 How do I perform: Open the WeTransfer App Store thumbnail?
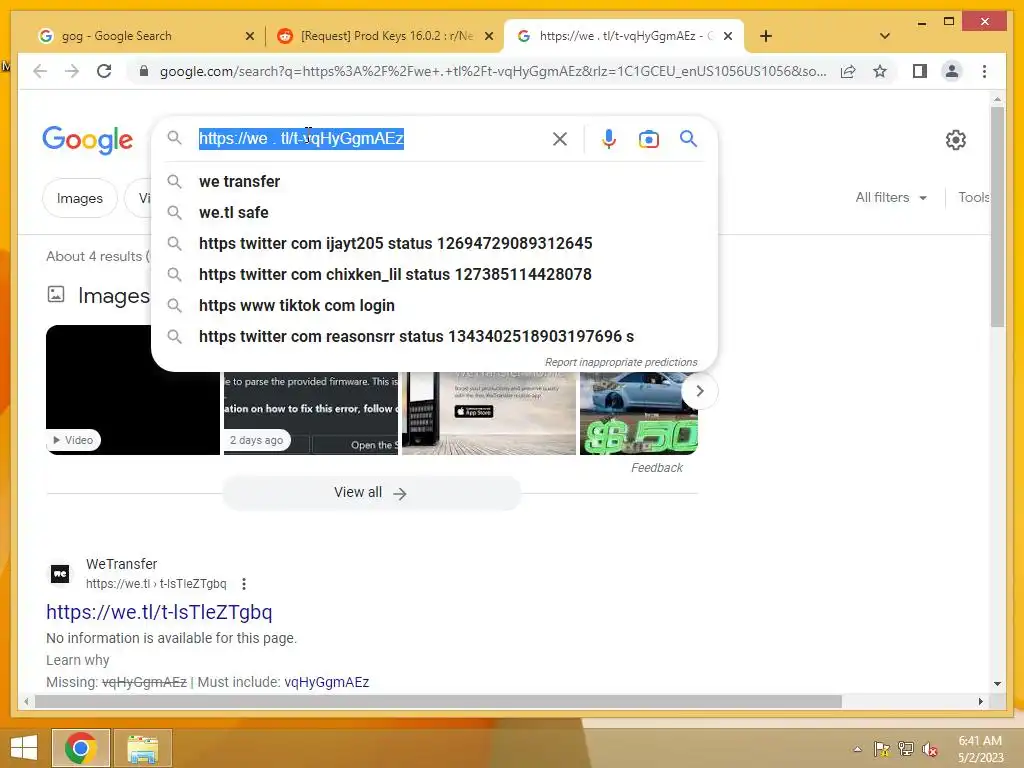(488, 413)
